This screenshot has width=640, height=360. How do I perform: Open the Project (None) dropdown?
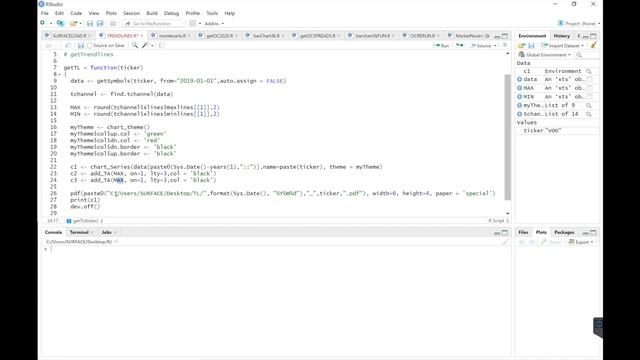pyautogui.click(x=580, y=24)
